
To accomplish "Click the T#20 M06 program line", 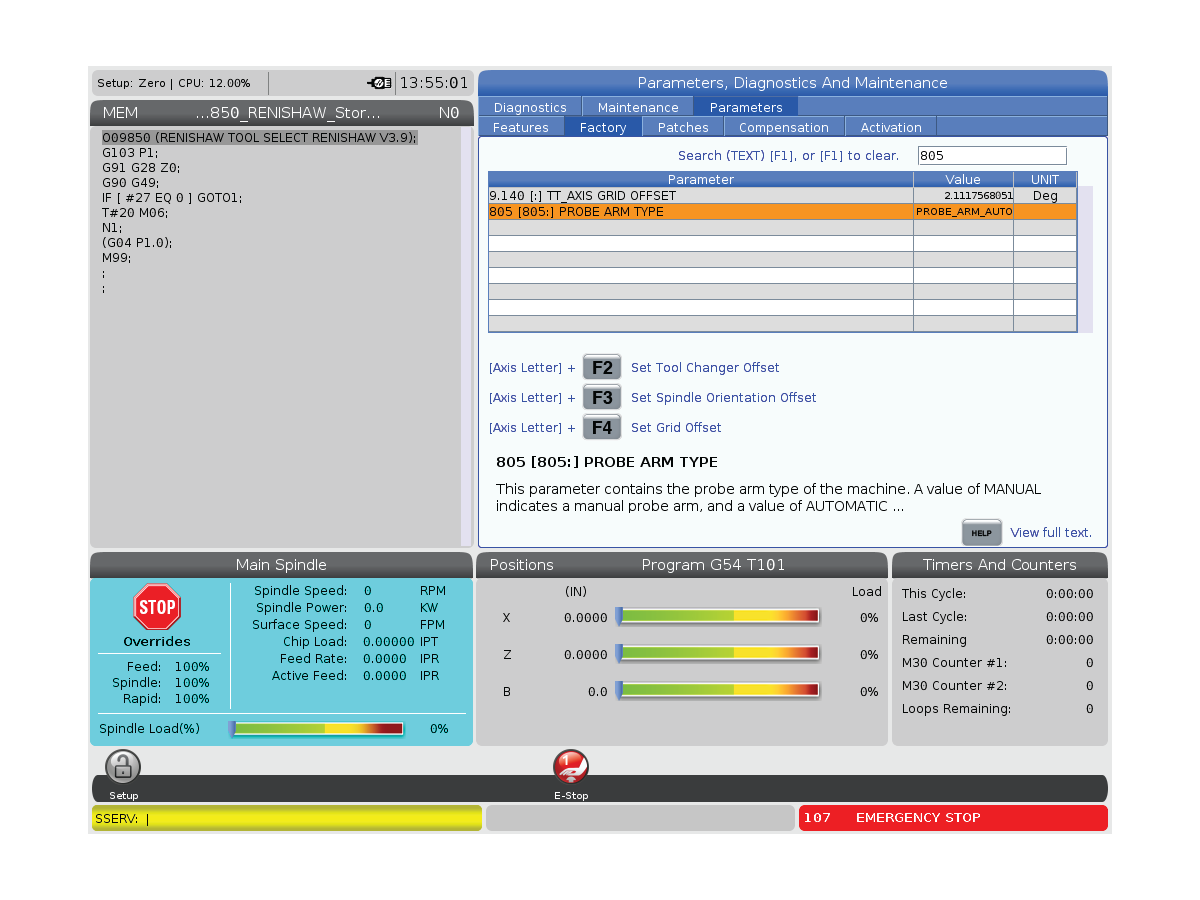I will coord(135,212).
